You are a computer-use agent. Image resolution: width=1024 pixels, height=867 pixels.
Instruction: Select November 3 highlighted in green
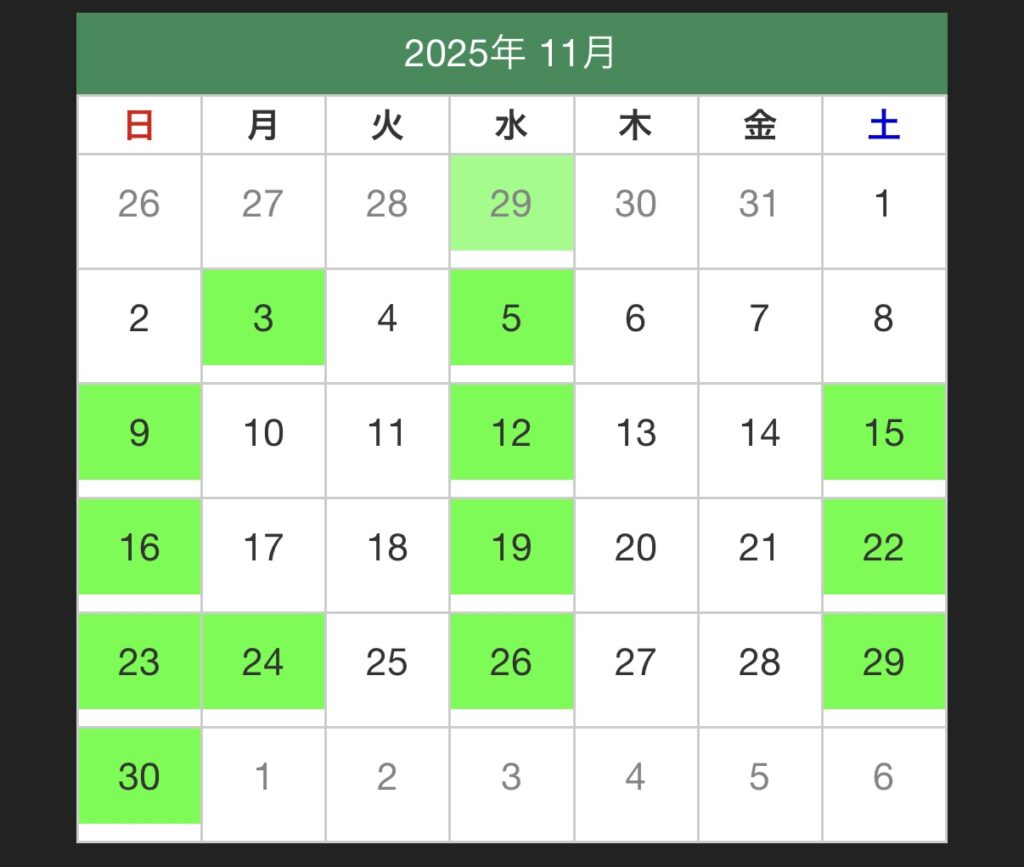pos(263,318)
